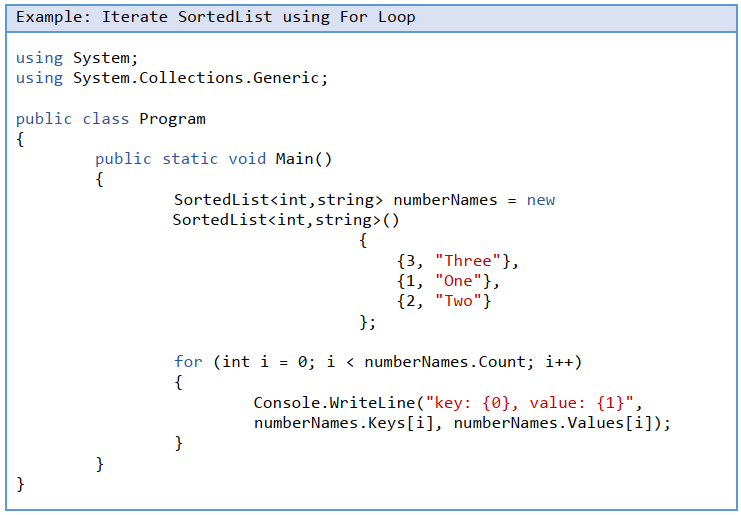This screenshot has height=515, width=741.
Task: Select the System.Collections.Generic namespace text
Action: click(196, 77)
